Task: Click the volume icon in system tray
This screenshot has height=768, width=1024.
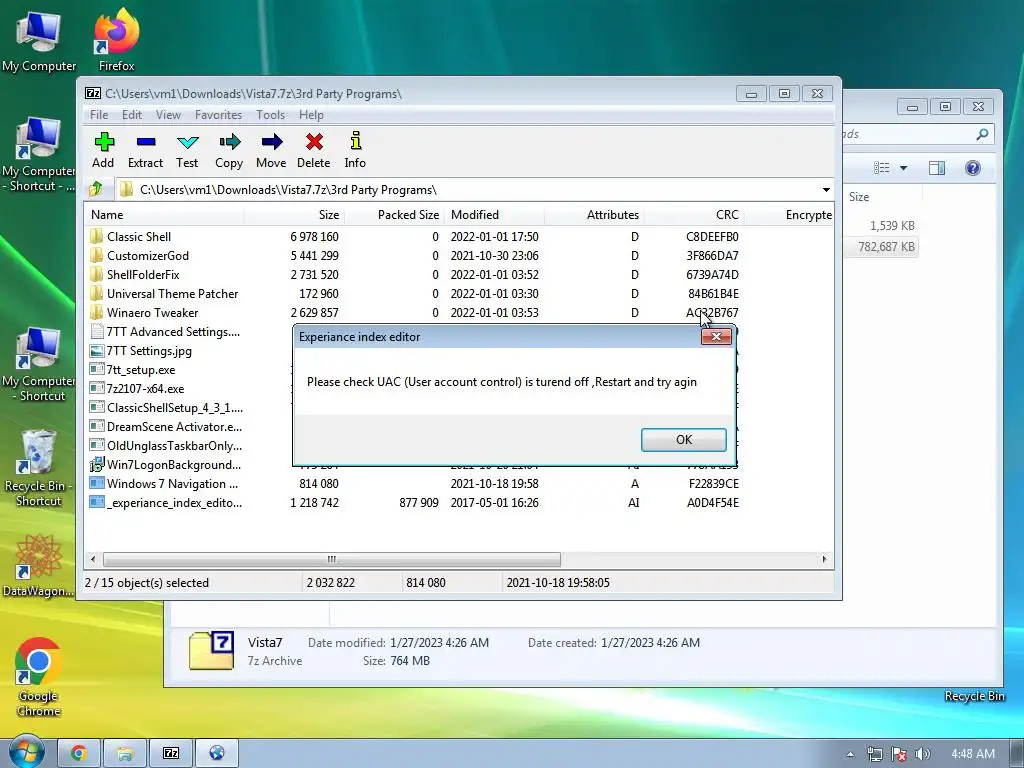Action: click(x=922, y=754)
